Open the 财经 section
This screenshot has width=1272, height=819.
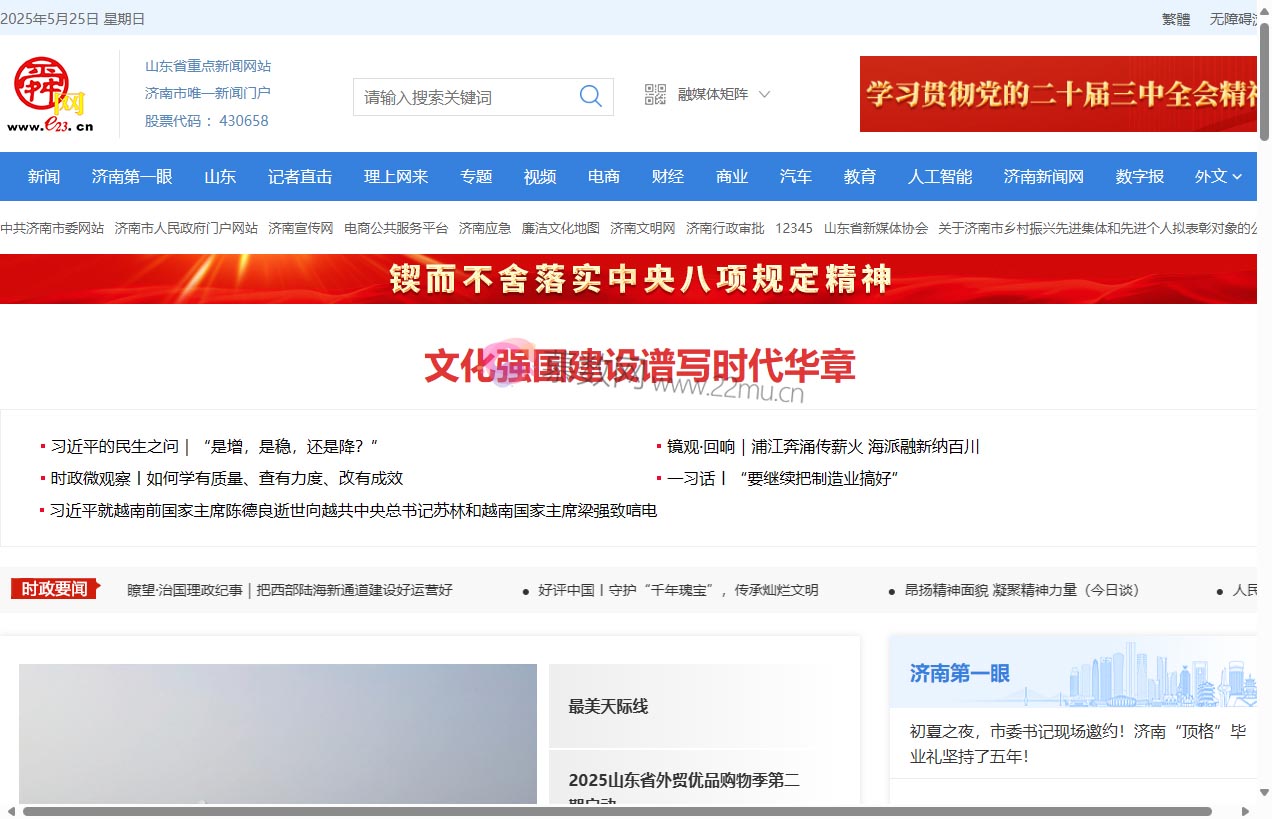click(x=667, y=176)
